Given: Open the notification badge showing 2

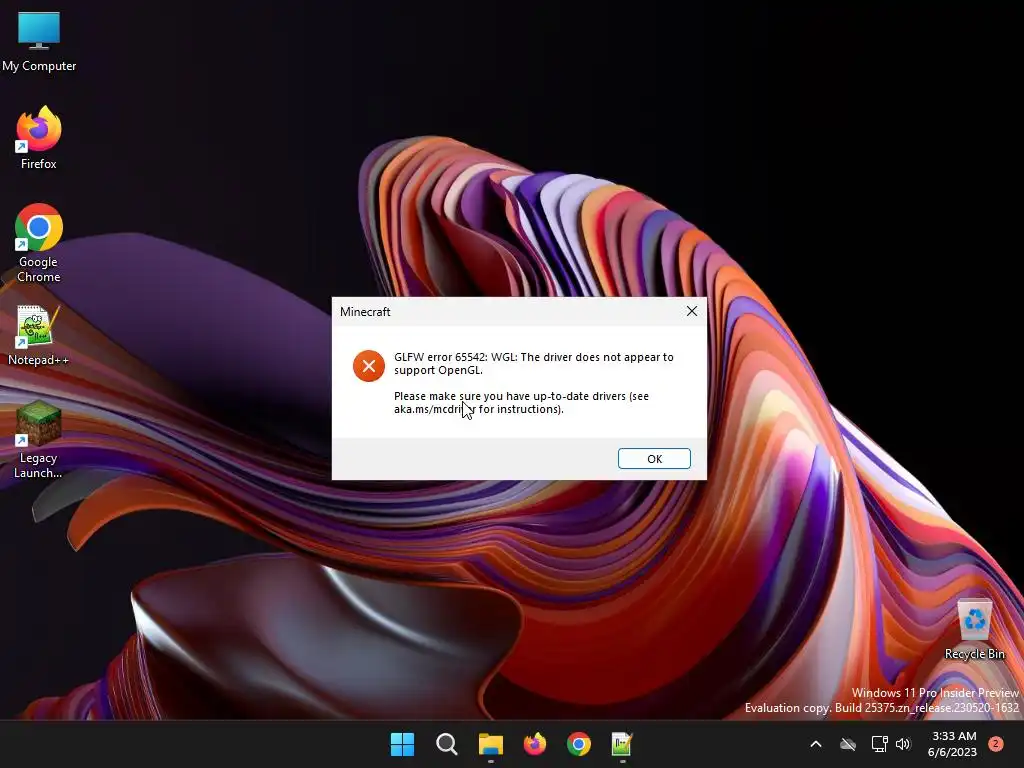Looking at the screenshot, I should tap(995, 744).
